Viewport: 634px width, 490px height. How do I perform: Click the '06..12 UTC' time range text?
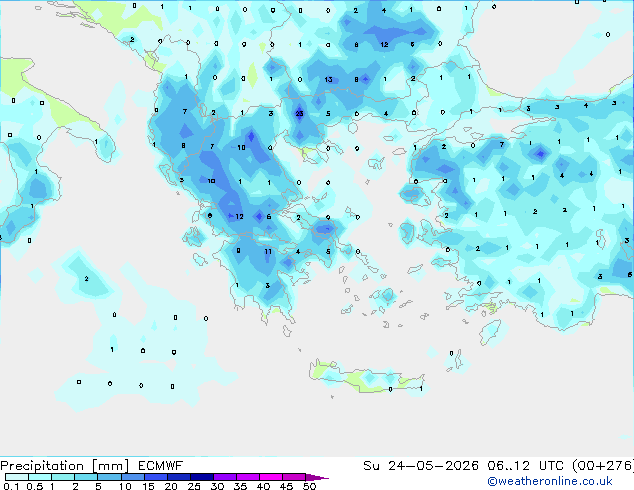point(525,466)
